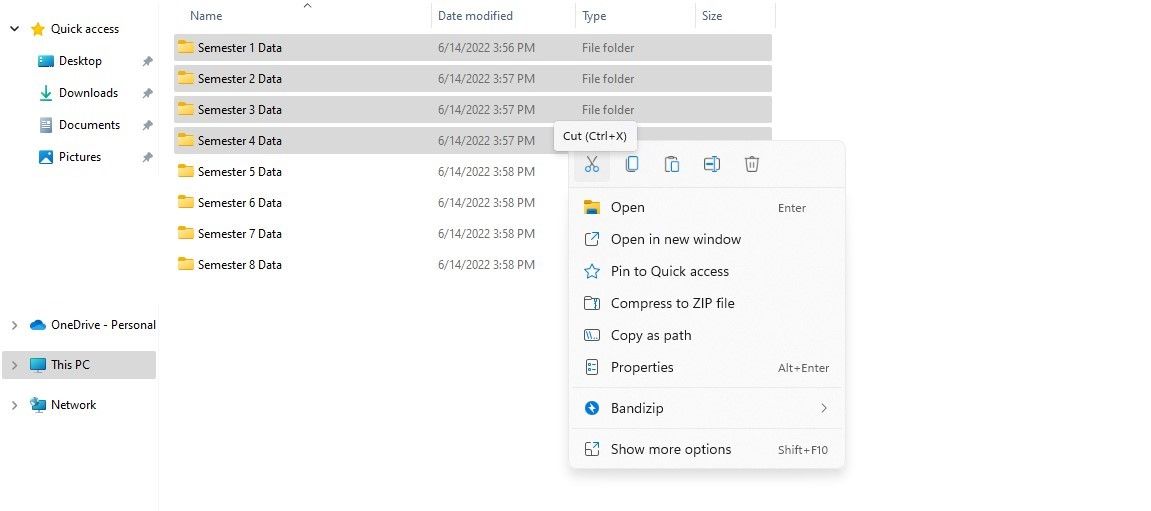Expand the Network node
Image resolution: width=1151 pixels, height=511 pixels.
[14, 405]
